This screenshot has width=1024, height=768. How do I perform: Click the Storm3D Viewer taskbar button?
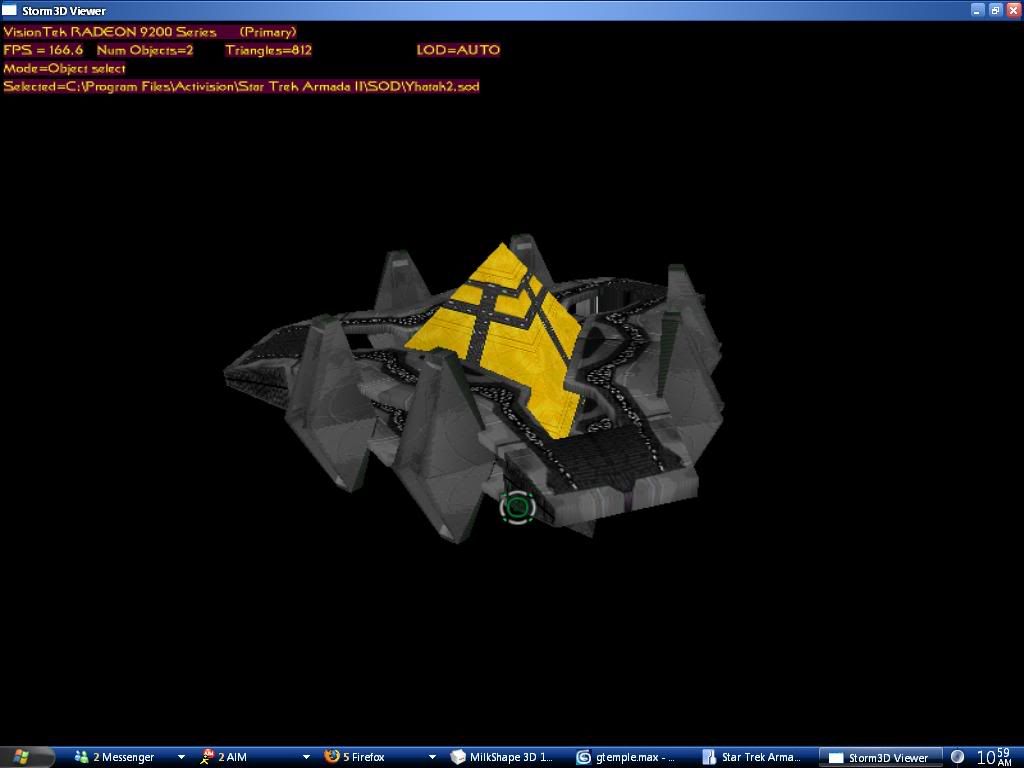[881, 758]
